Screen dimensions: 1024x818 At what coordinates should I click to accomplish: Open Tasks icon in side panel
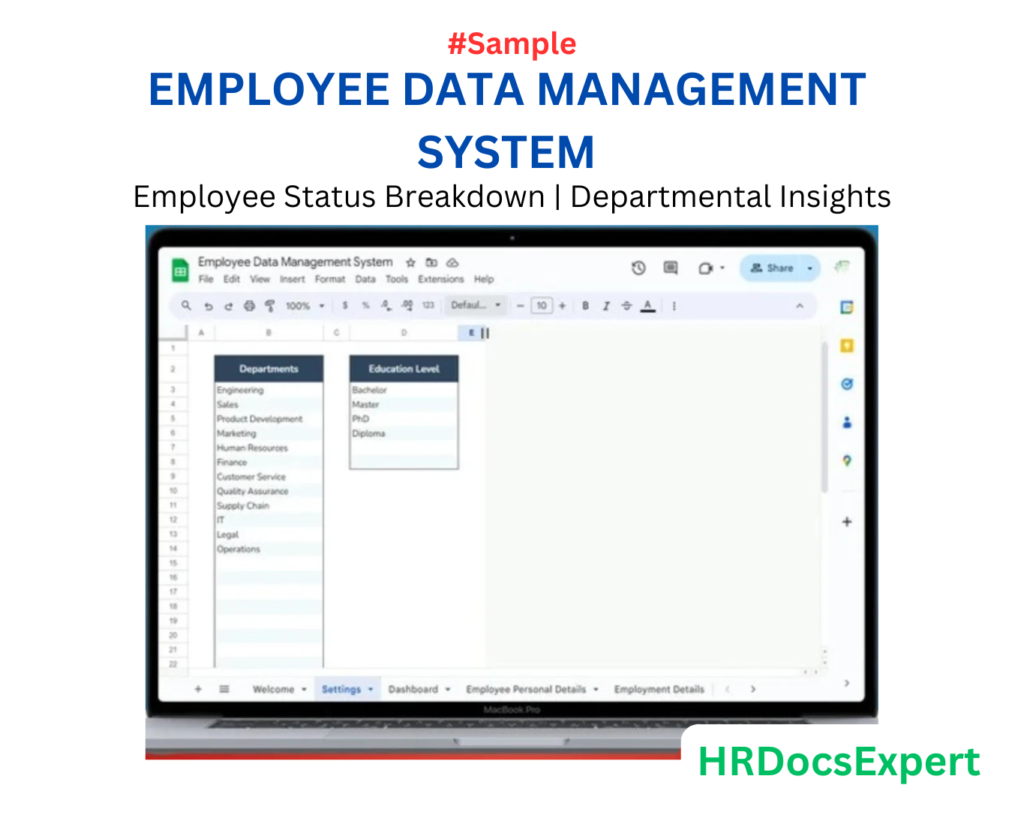tap(847, 383)
